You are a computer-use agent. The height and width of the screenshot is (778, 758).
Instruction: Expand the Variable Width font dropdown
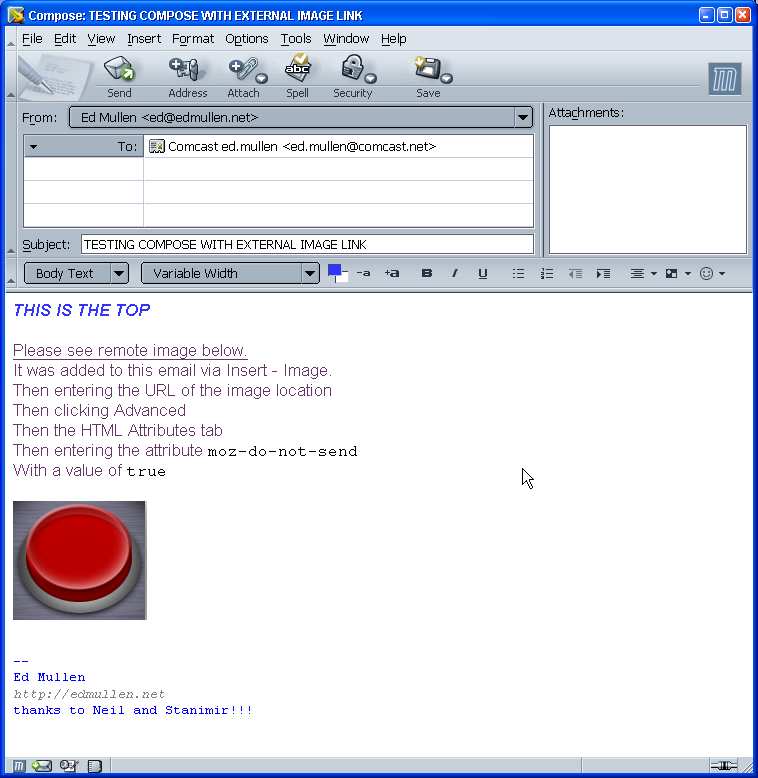tap(230, 273)
